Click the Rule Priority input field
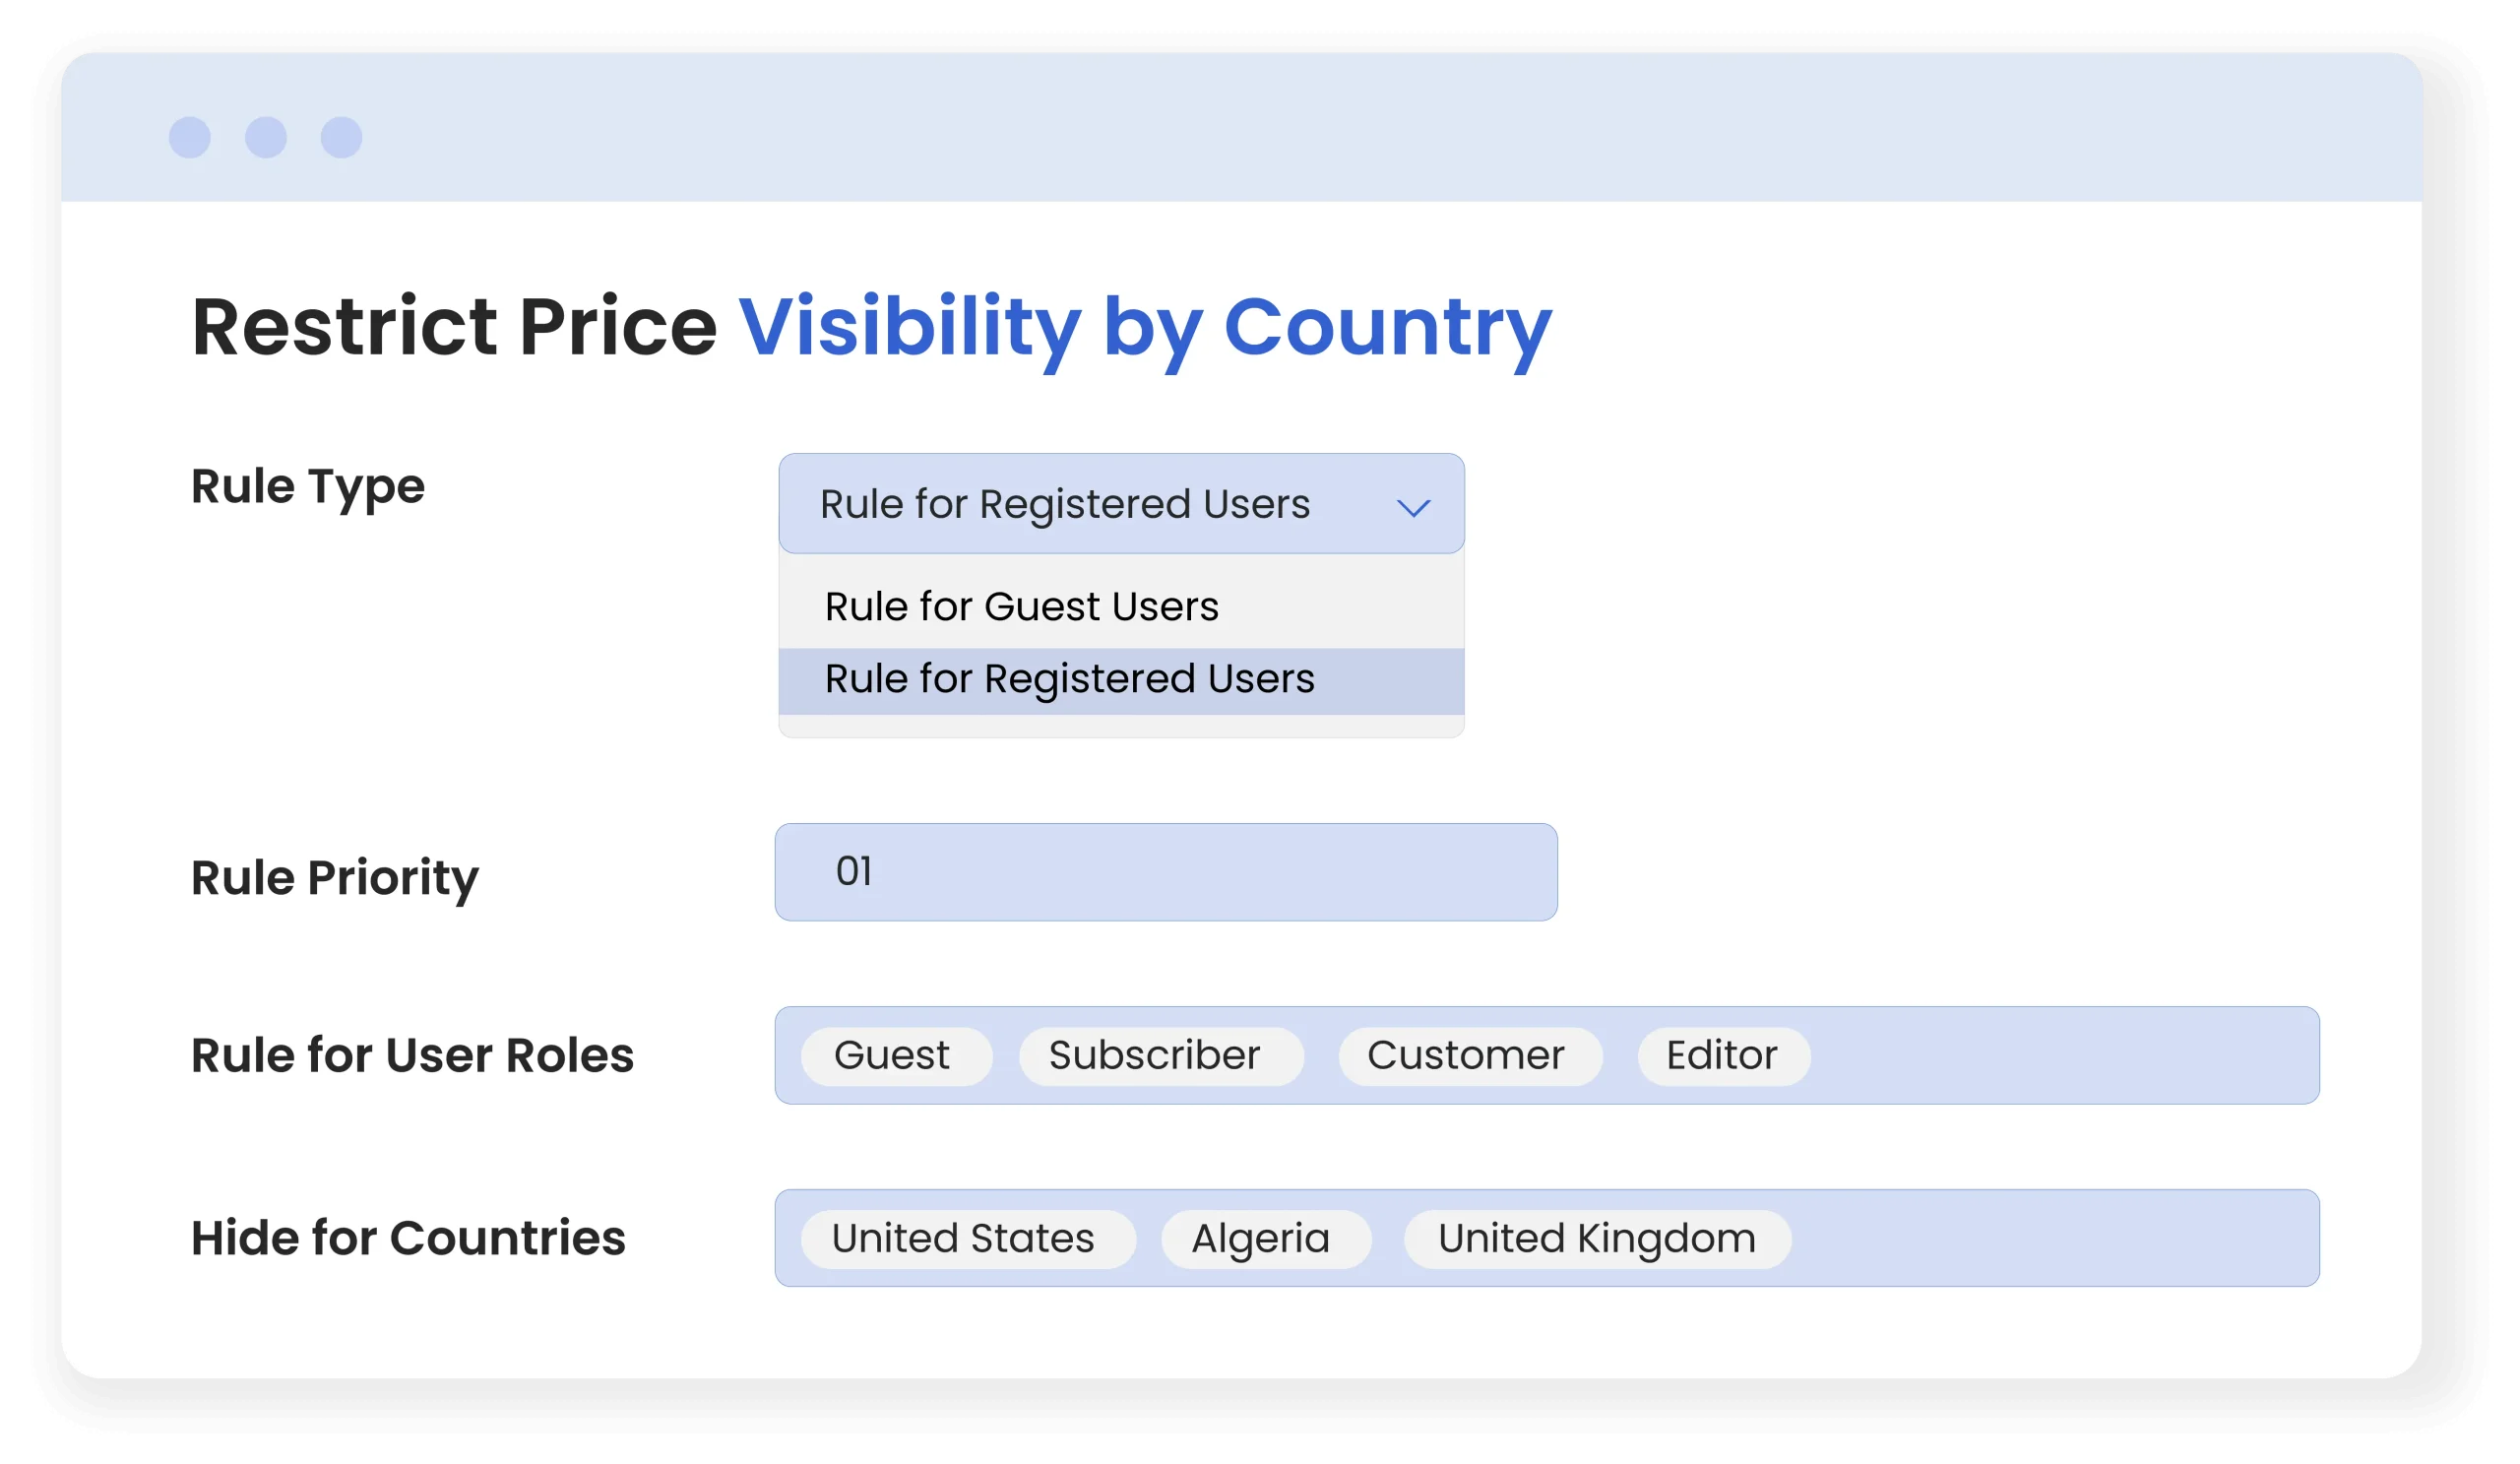The height and width of the screenshot is (1464, 2520). point(1165,872)
